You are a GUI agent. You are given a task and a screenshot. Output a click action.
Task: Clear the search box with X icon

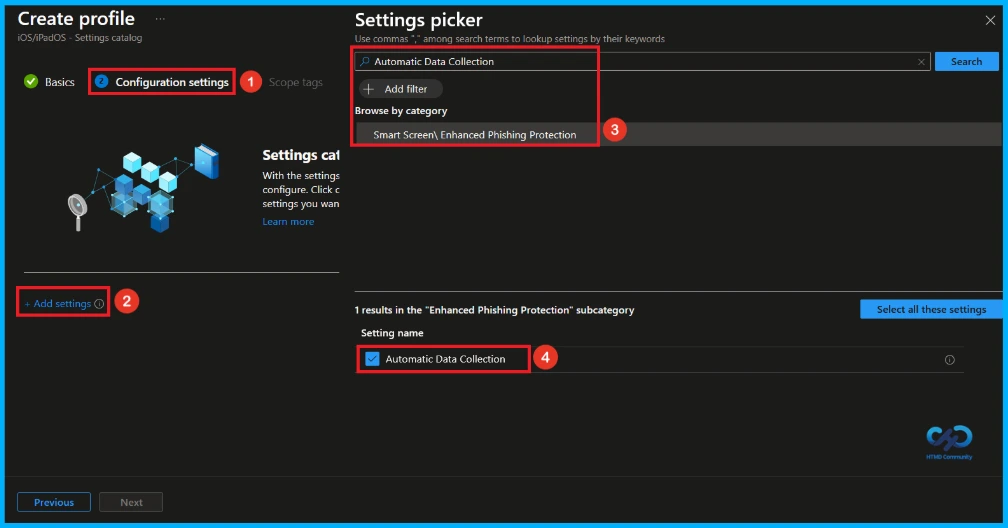pyautogui.click(x=921, y=62)
